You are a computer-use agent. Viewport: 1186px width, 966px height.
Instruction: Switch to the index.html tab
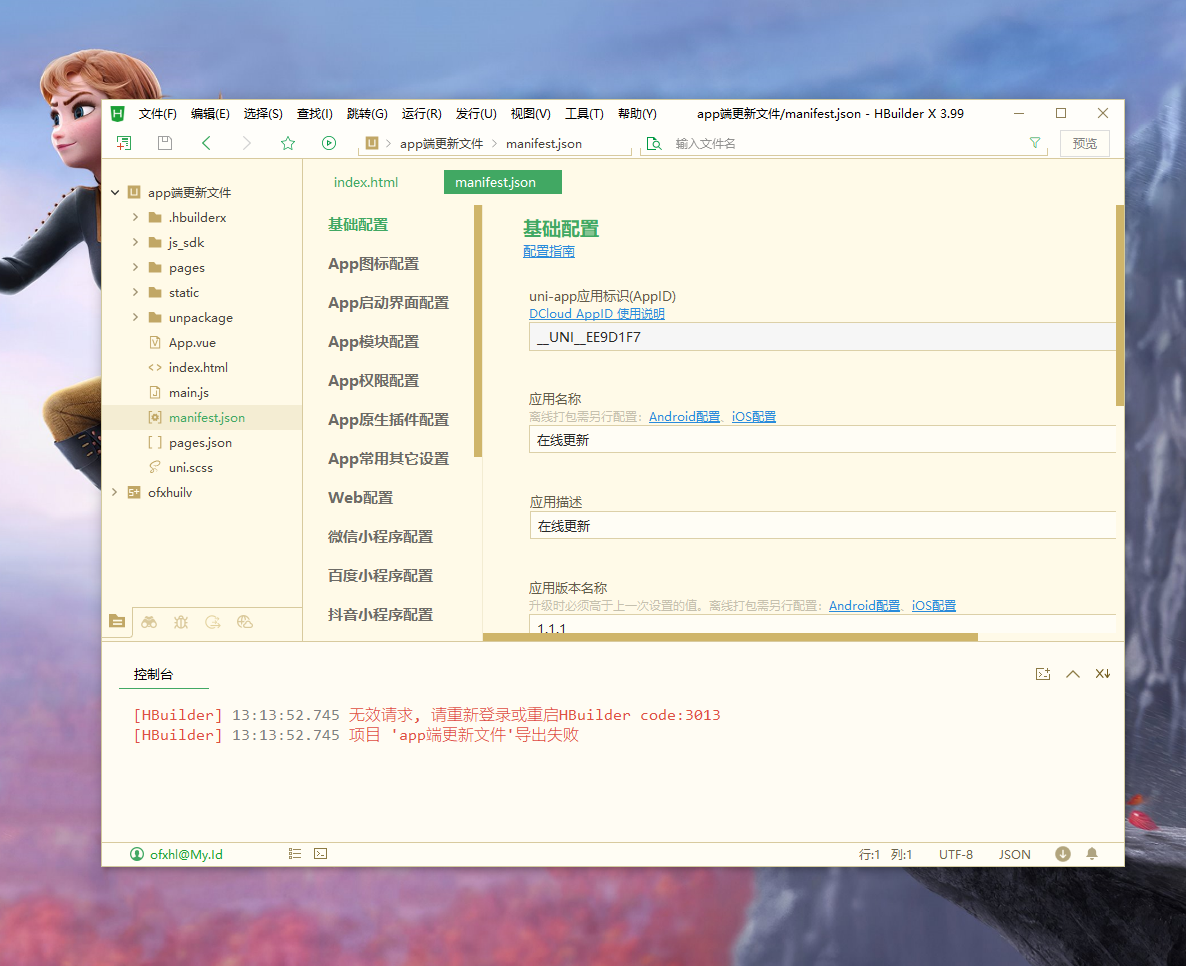[x=366, y=182]
